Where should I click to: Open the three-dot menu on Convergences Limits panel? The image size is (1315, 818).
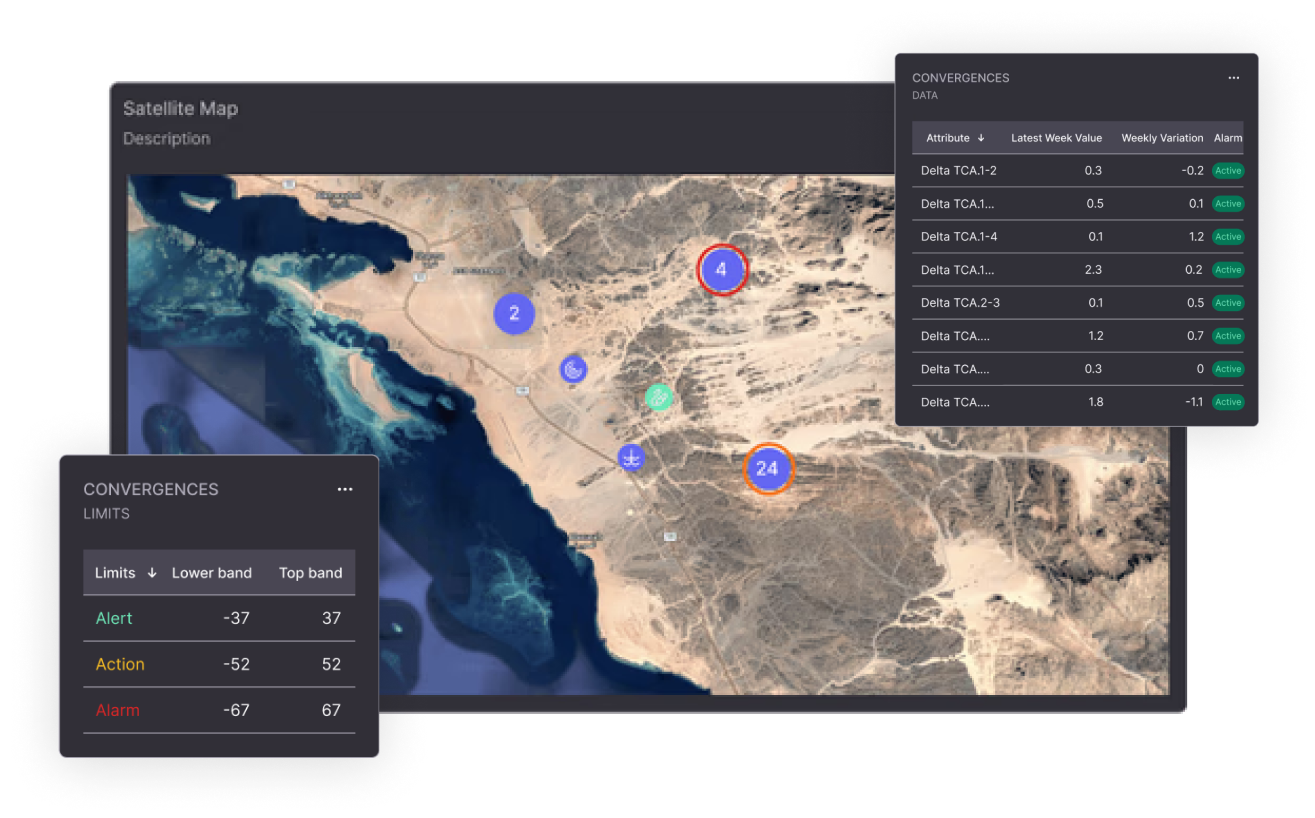click(x=345, y=489)
